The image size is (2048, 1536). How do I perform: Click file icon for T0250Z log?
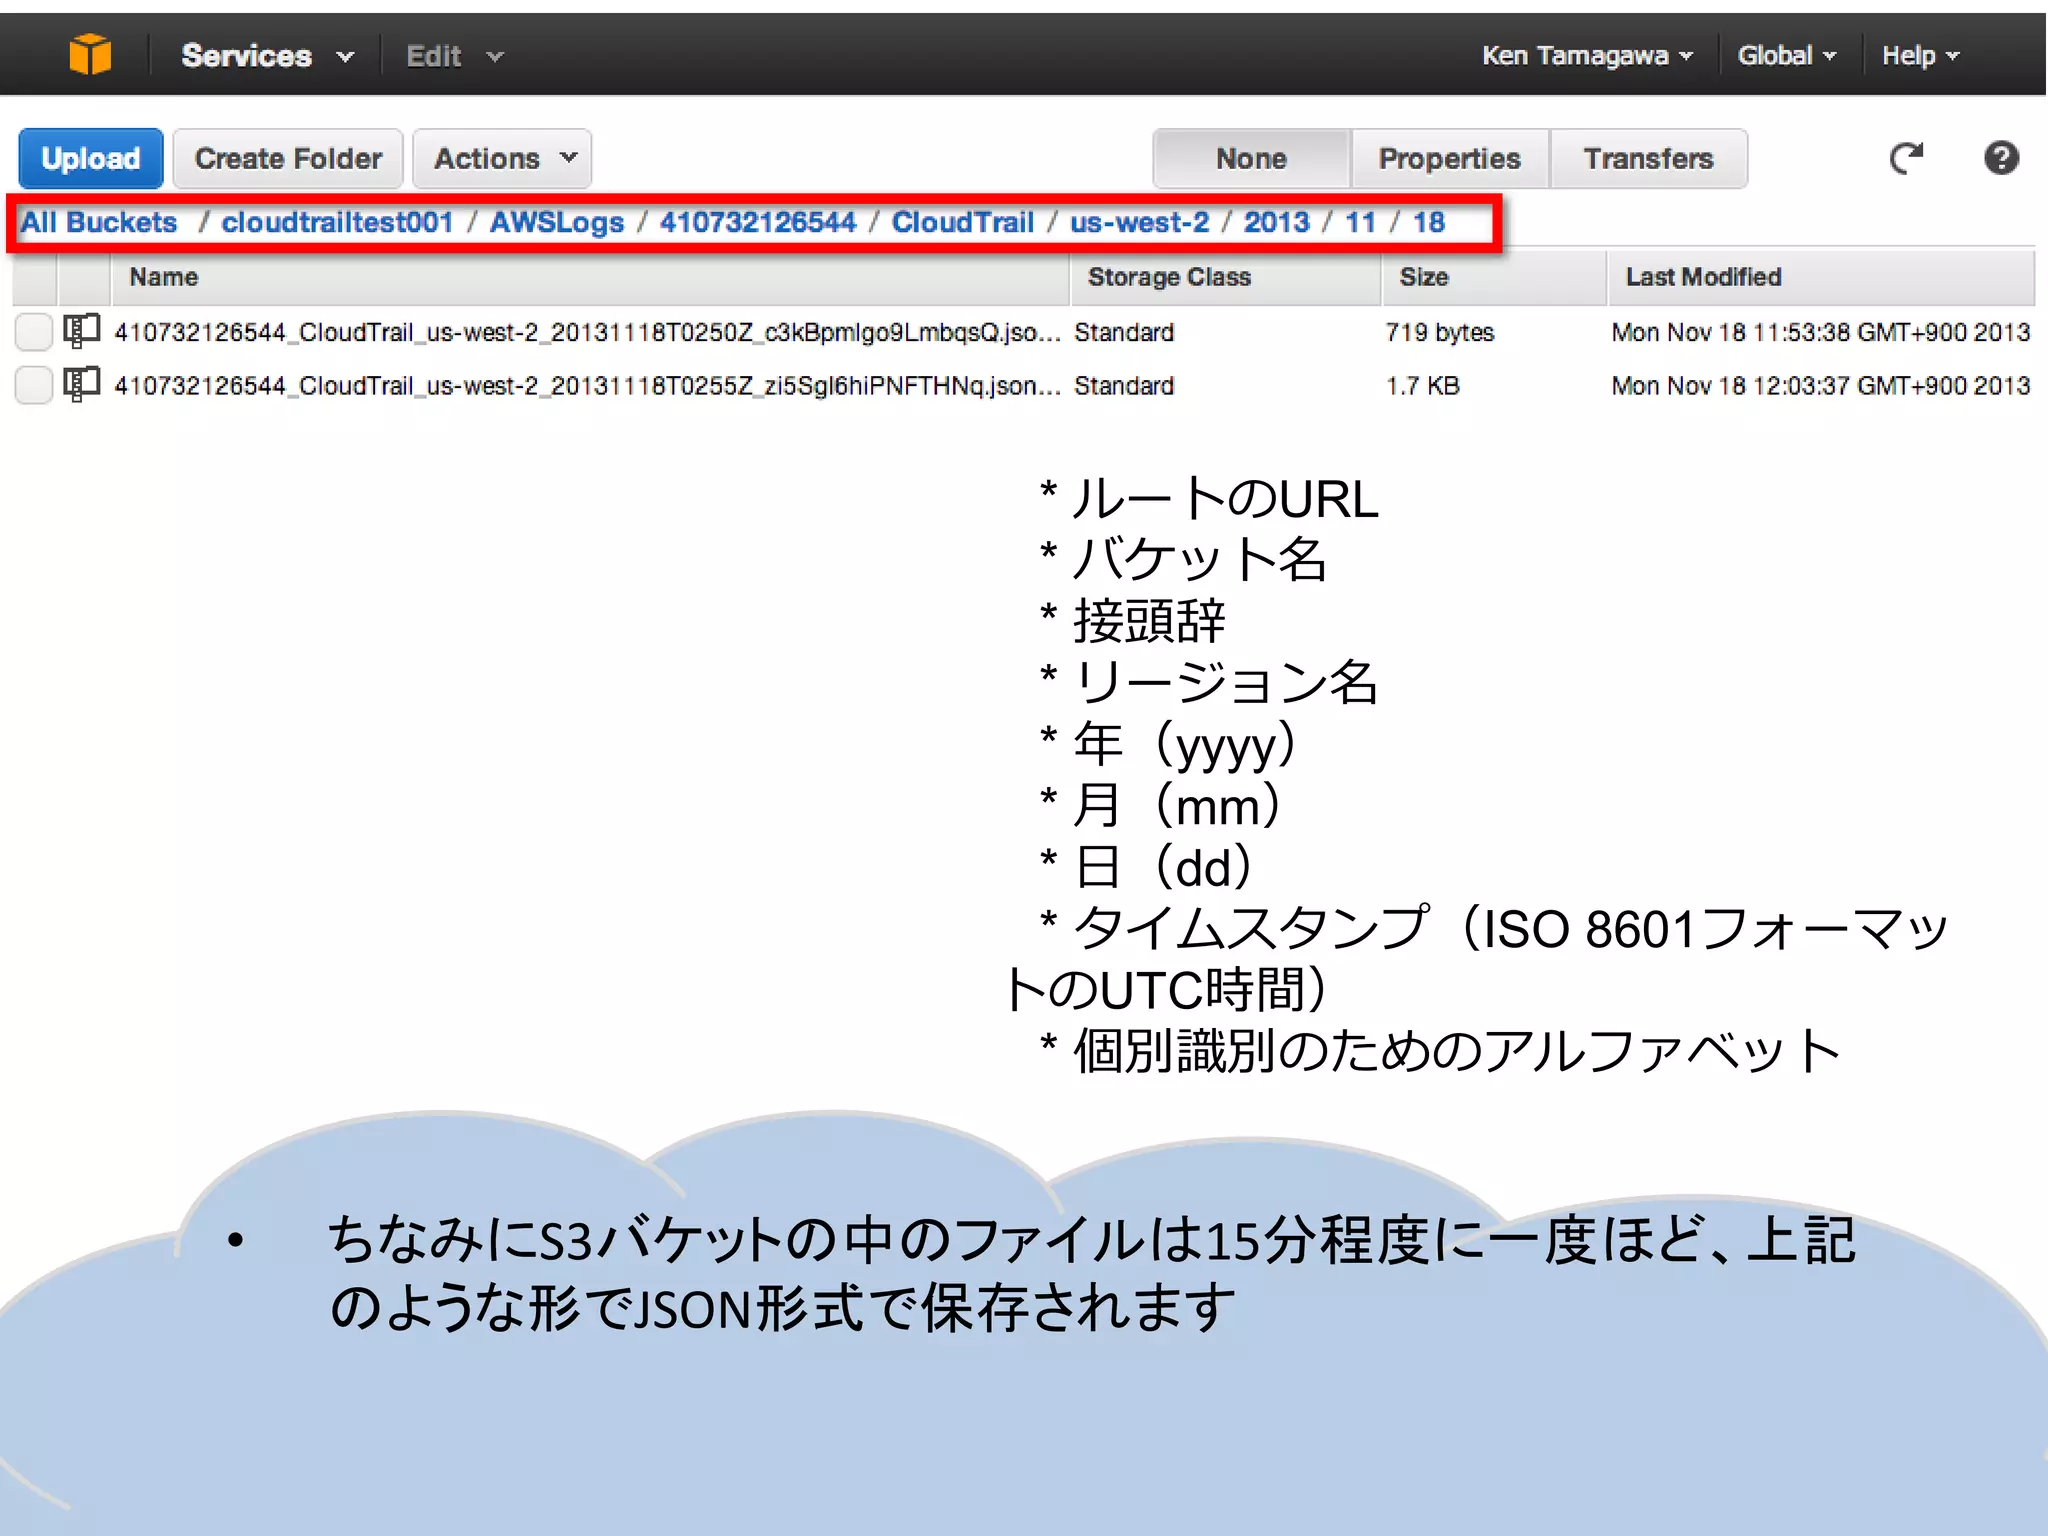tap(81, 331)
